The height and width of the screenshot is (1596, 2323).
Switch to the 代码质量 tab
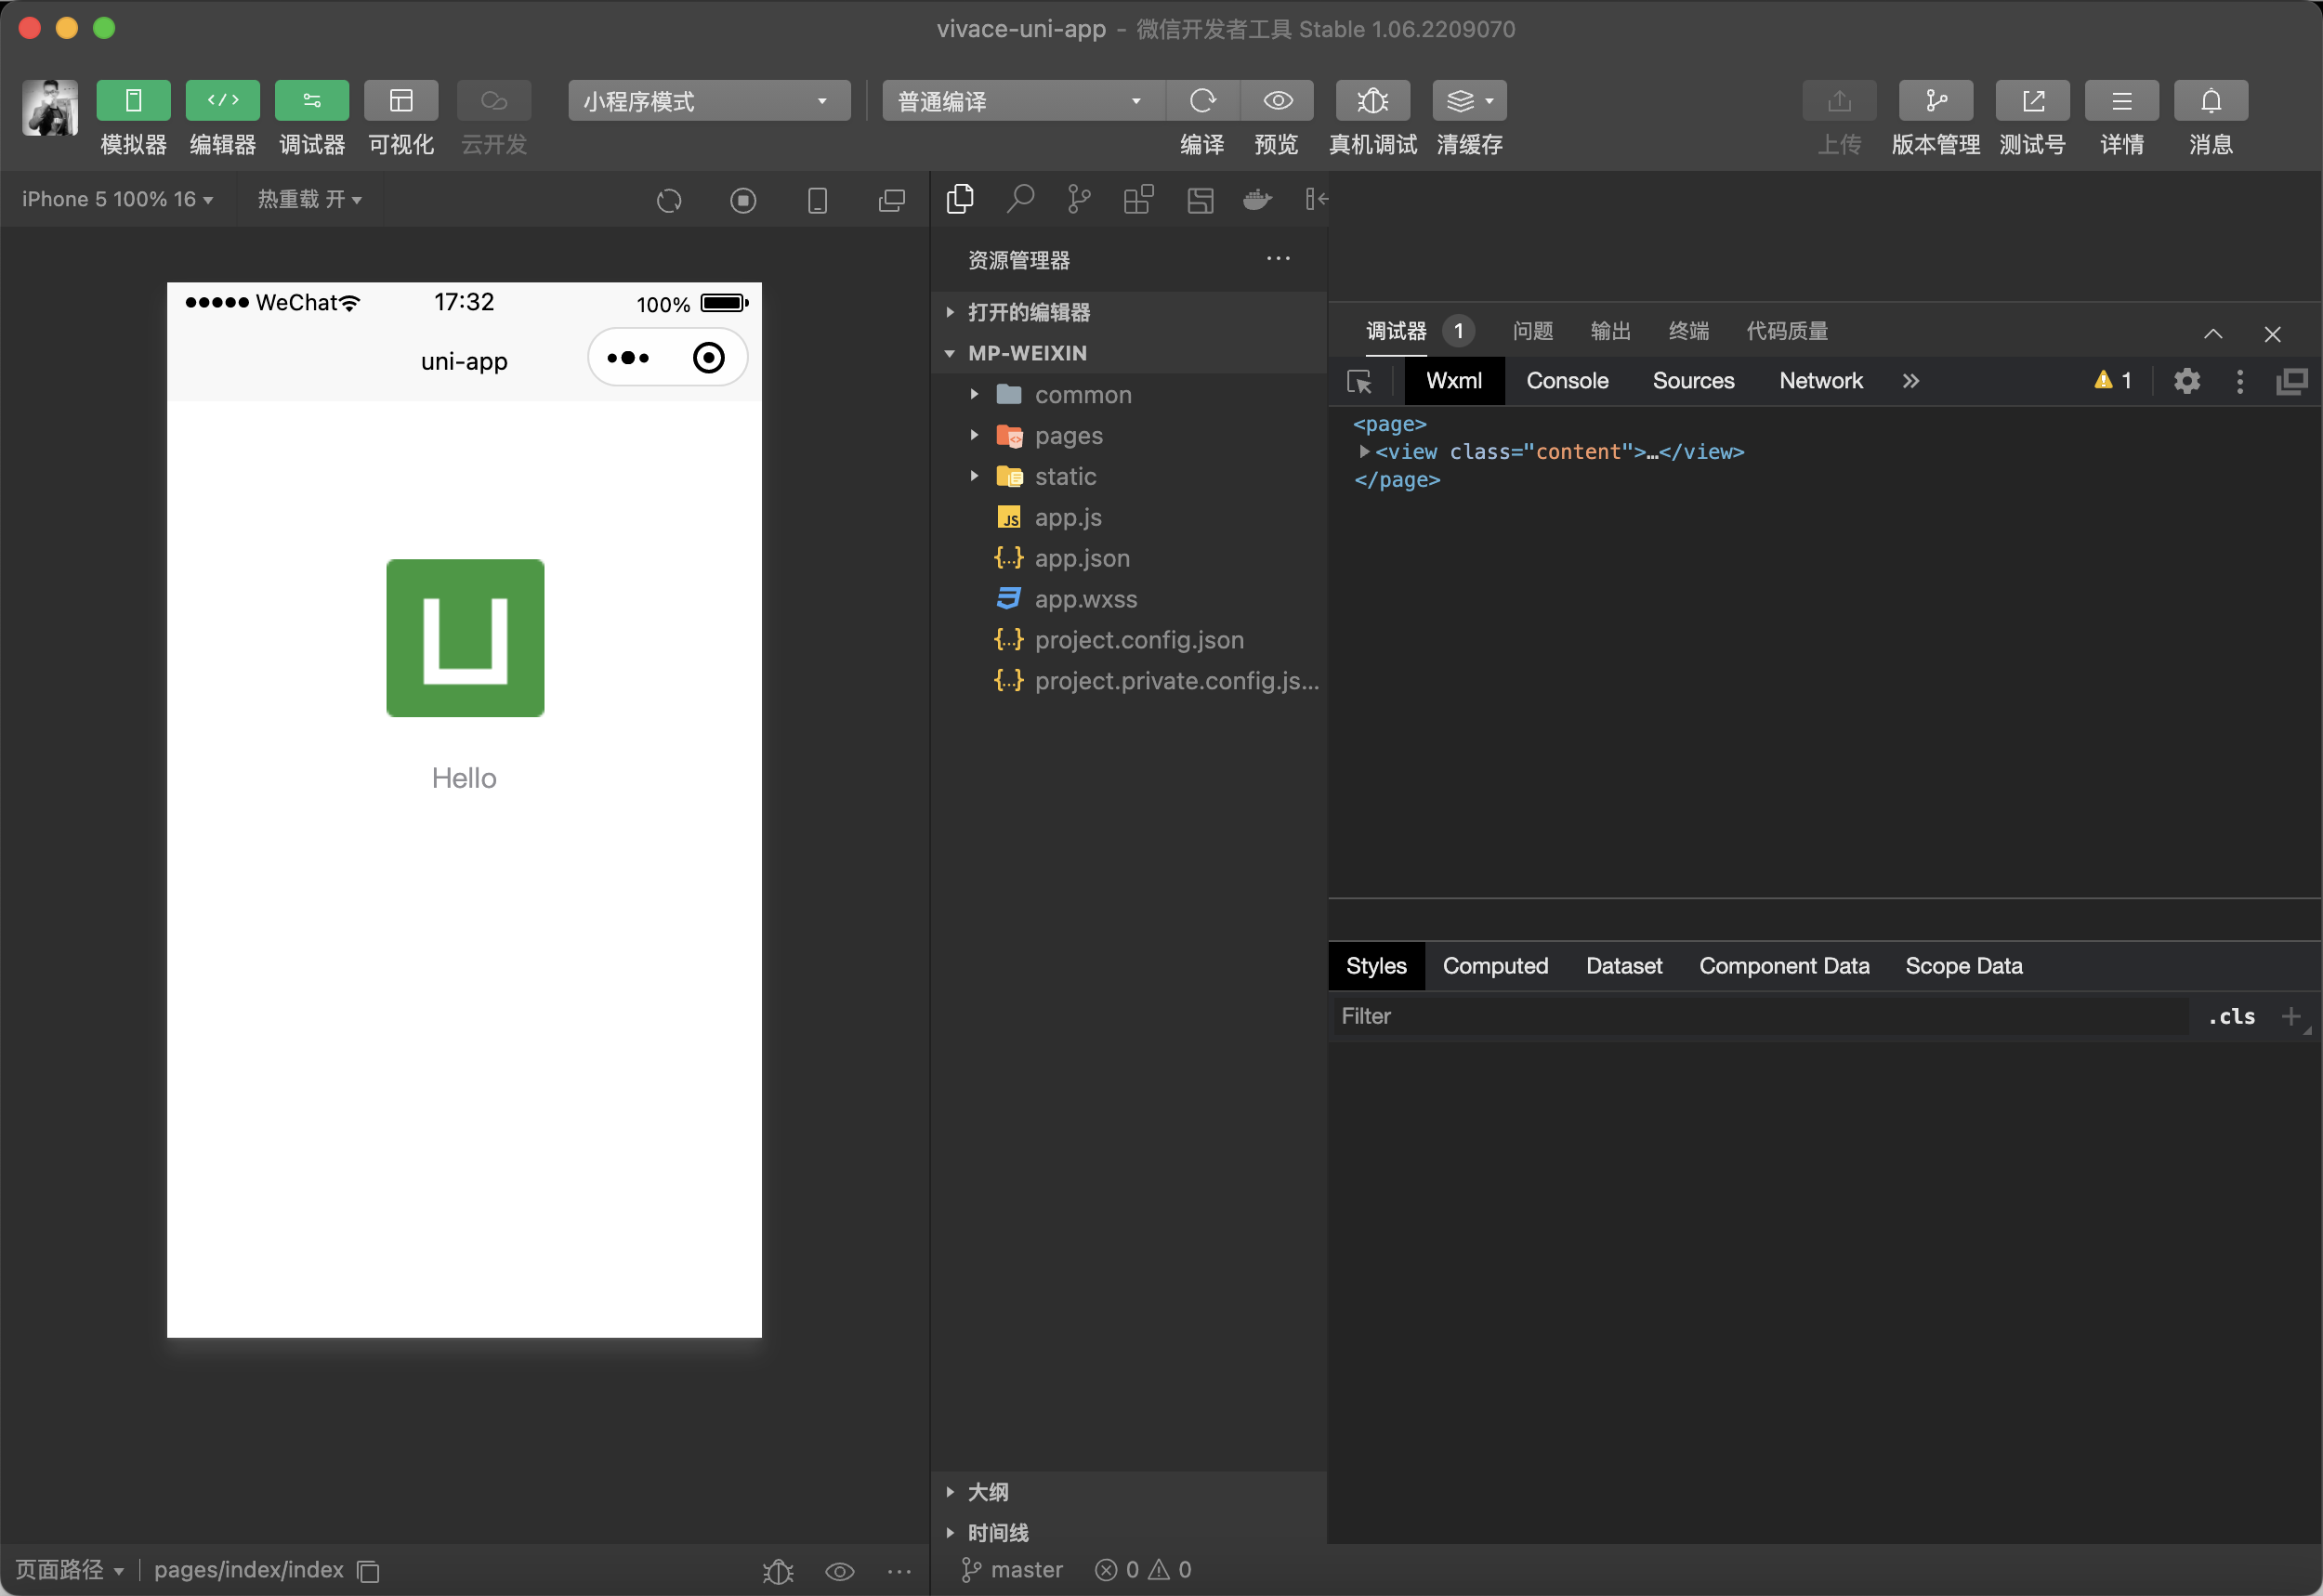coord(1787,331)
